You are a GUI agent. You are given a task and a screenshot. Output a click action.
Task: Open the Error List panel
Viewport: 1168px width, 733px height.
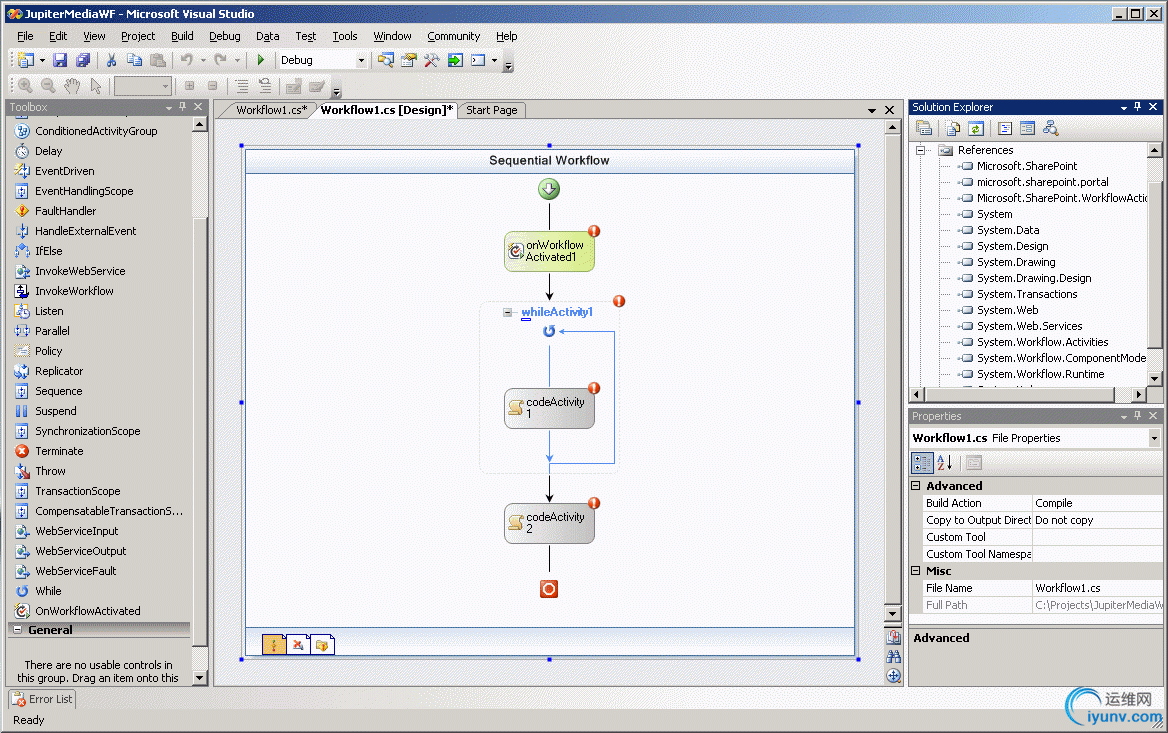(43, 699)
